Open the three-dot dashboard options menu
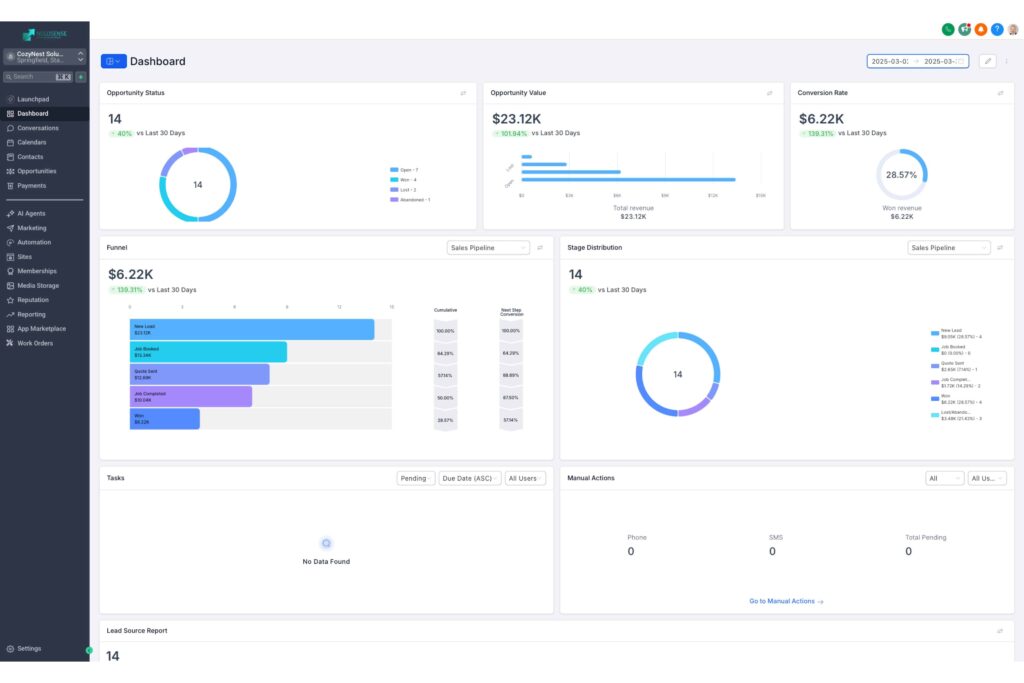 coord(1006,61)
